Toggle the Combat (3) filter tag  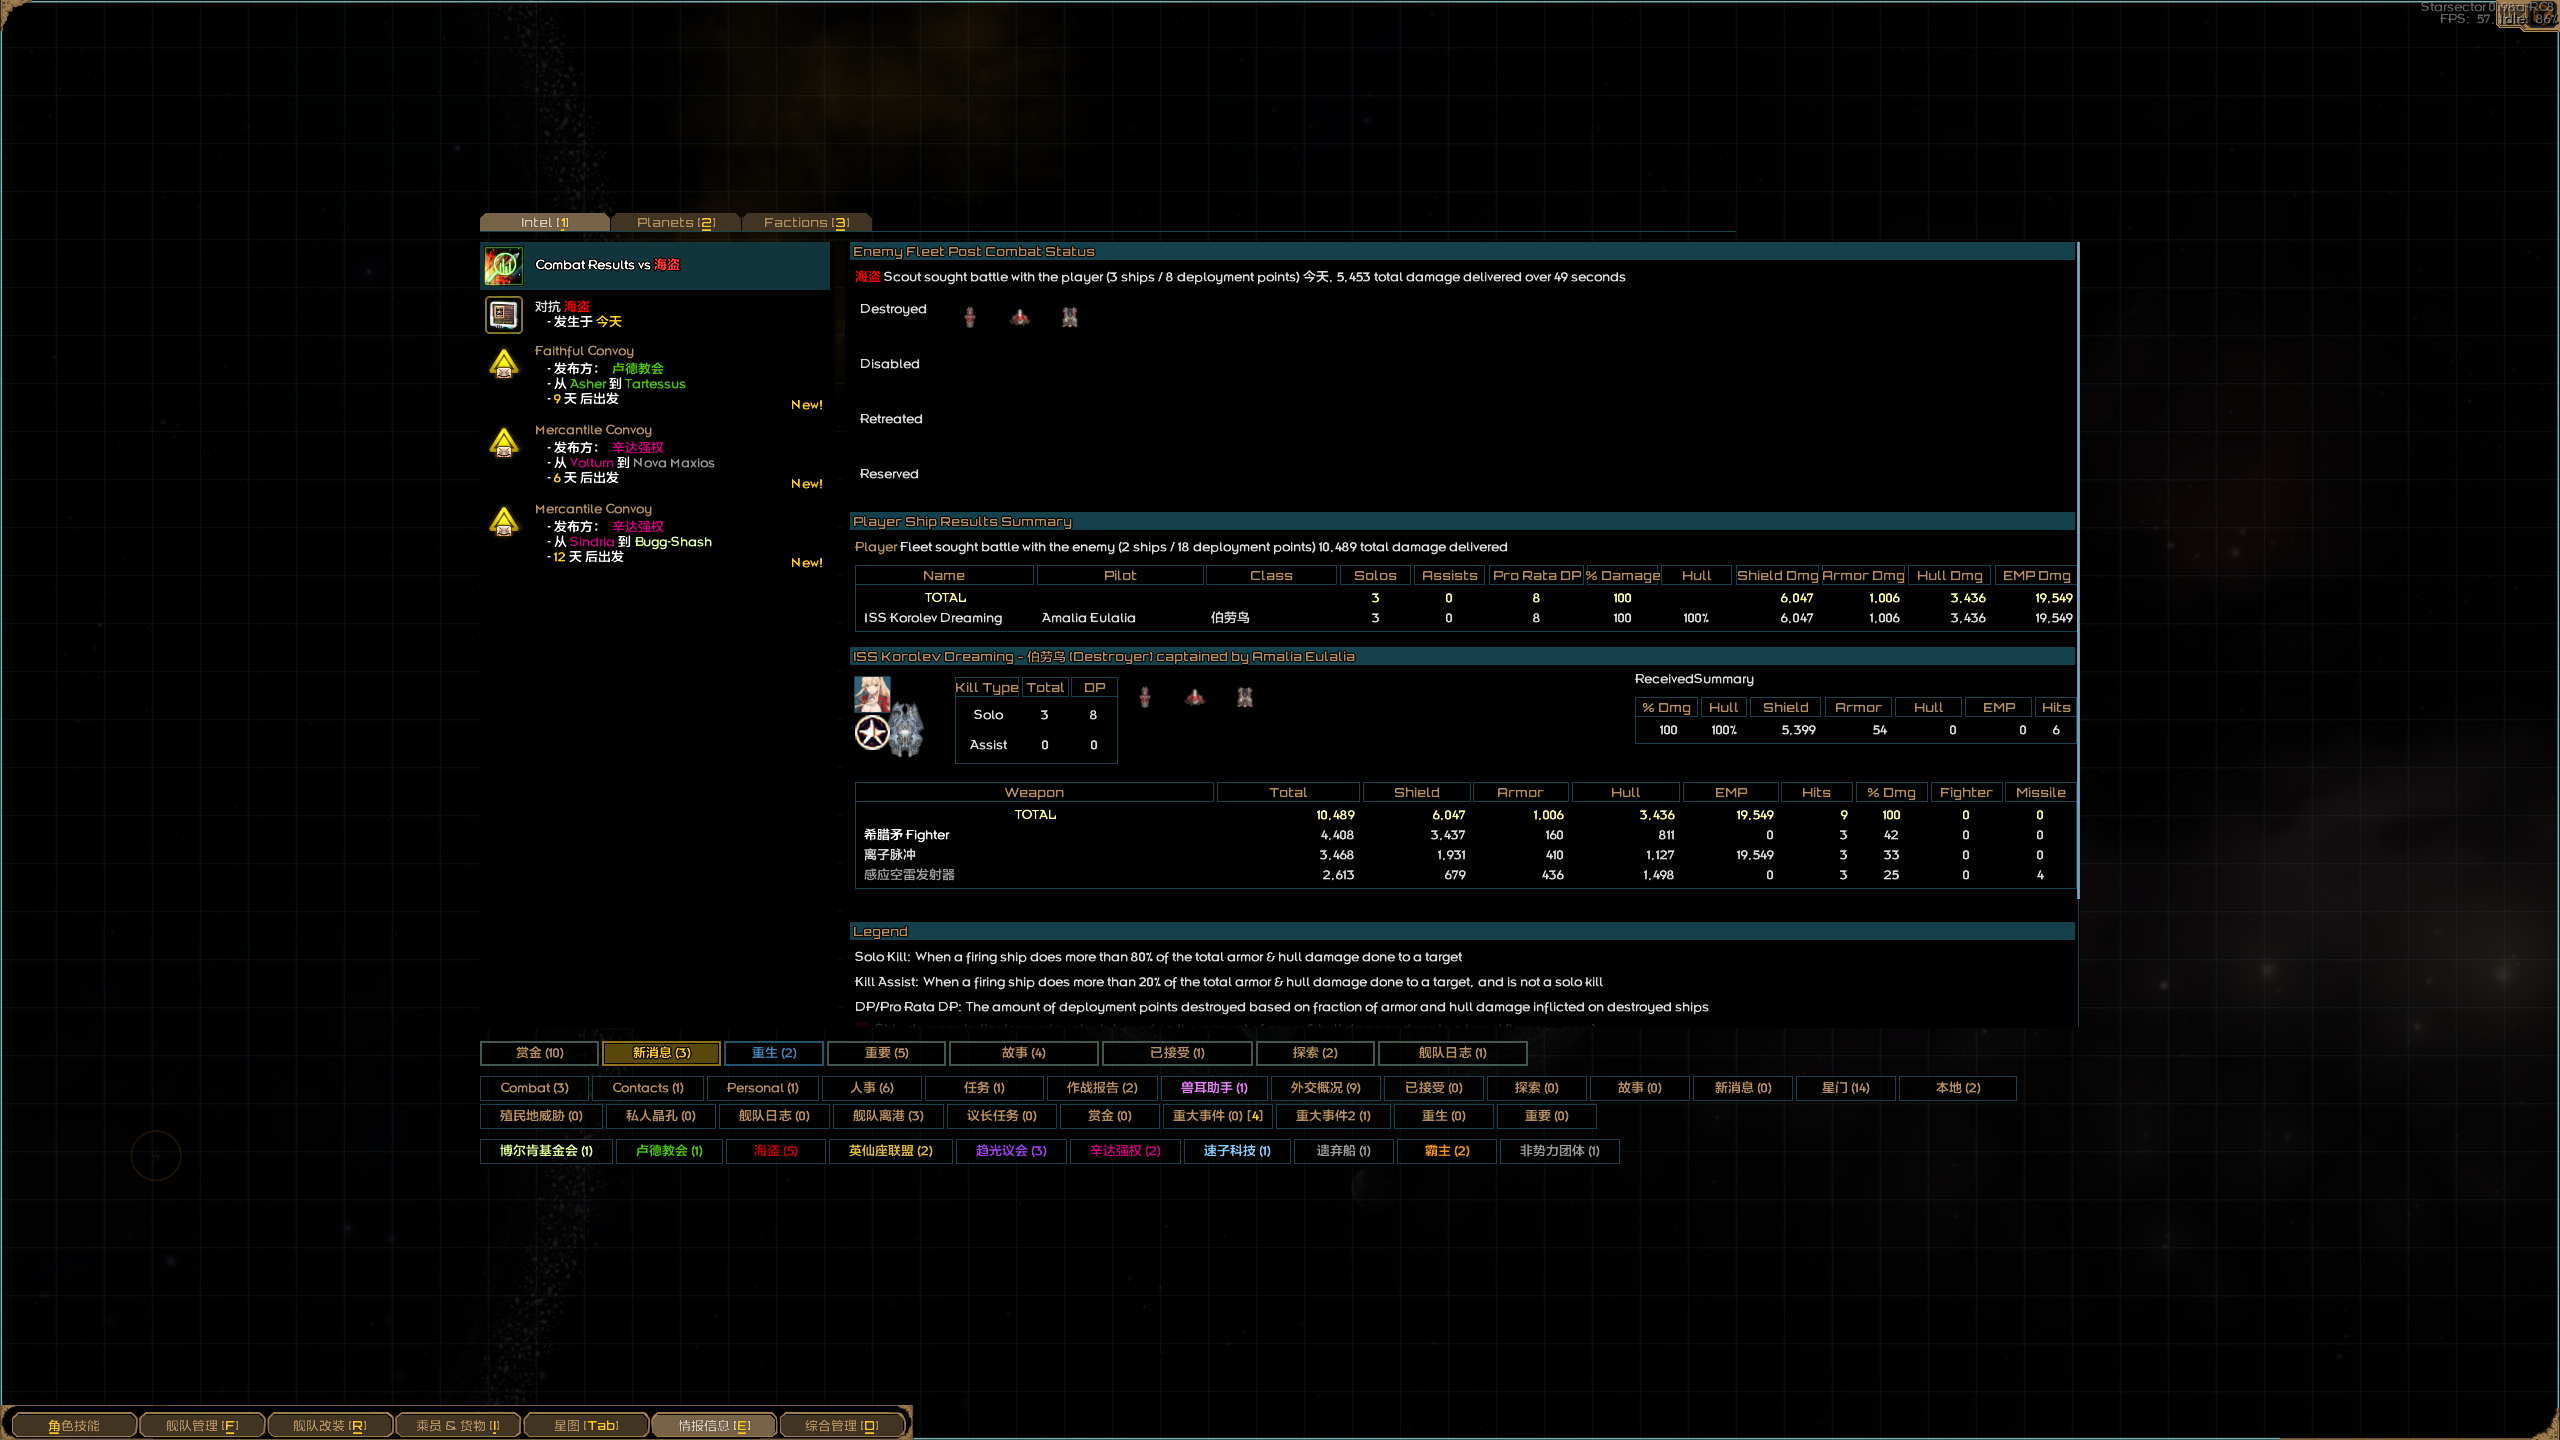click(534, 1088)
